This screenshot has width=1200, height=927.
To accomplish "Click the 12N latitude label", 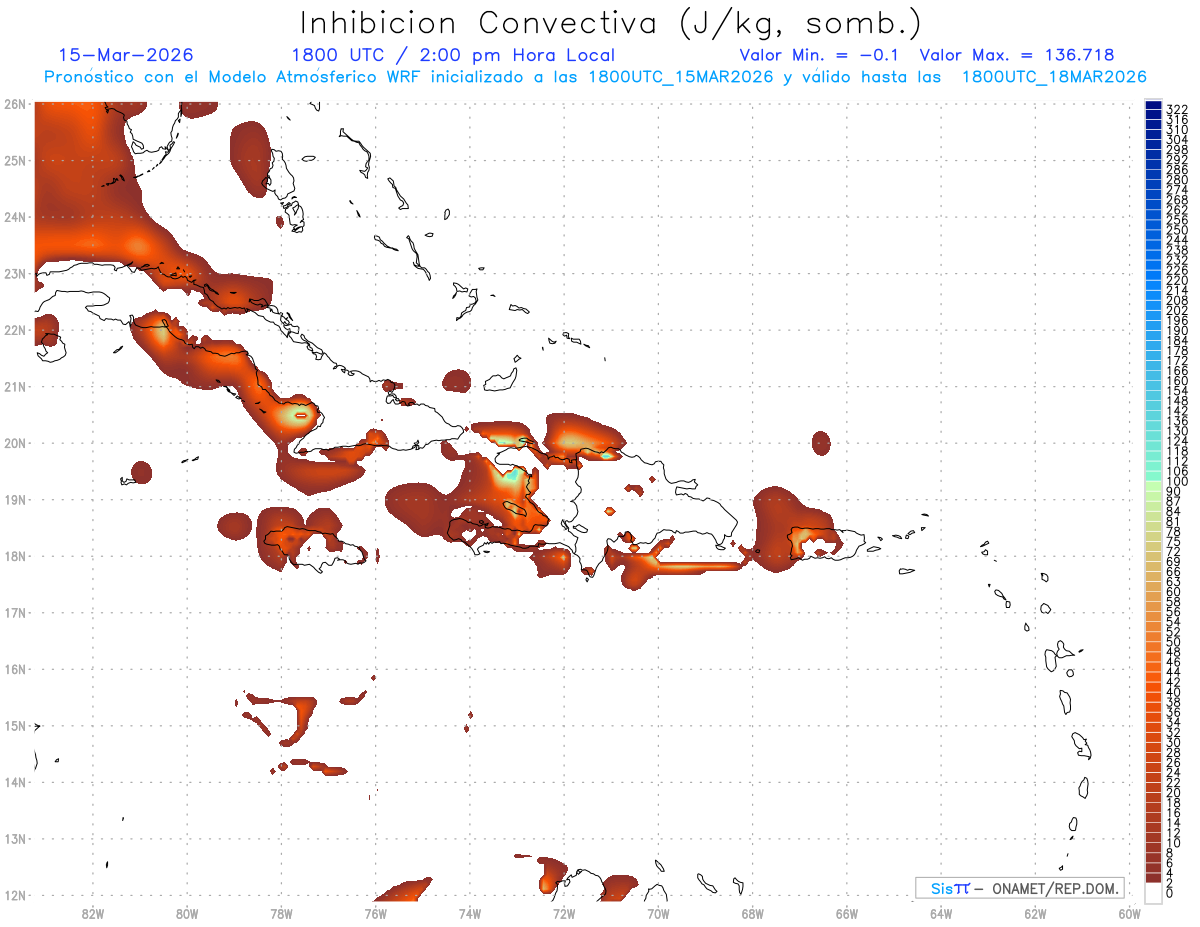I will (x=14, y=895).
